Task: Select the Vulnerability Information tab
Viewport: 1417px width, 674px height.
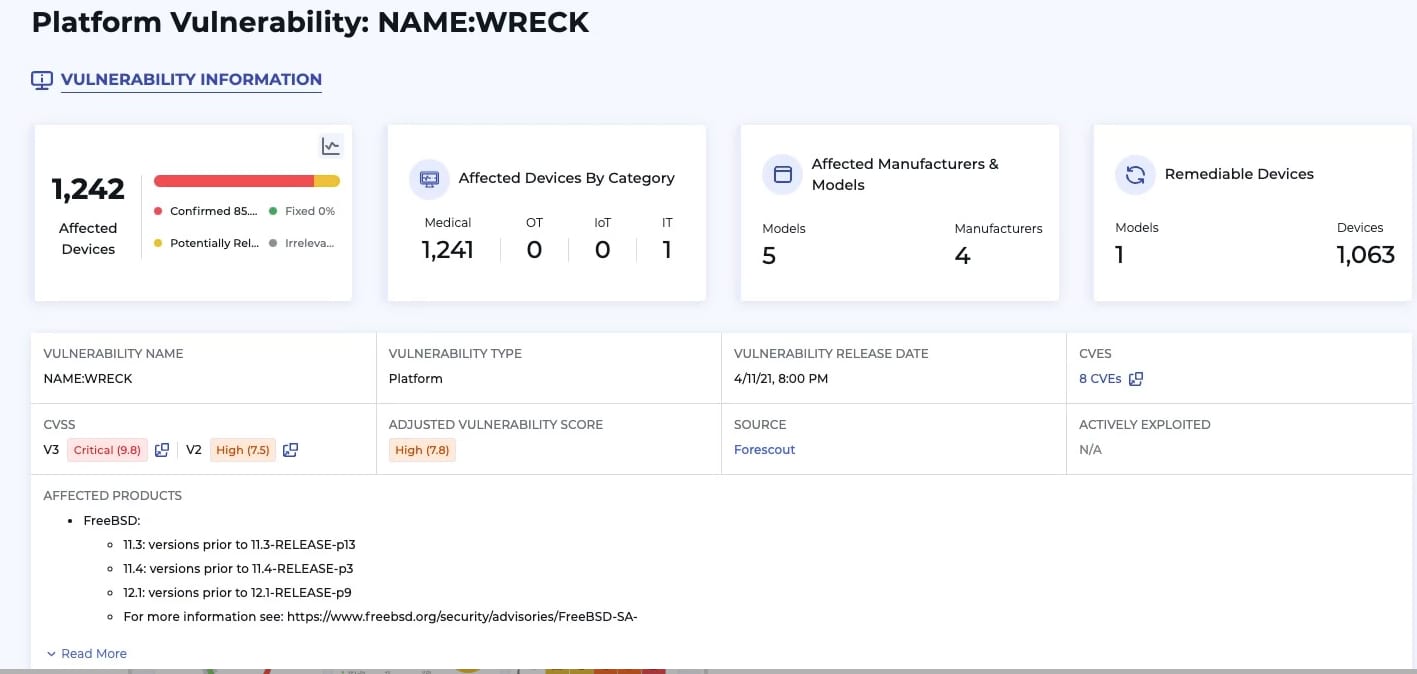Action: [191, 80]
